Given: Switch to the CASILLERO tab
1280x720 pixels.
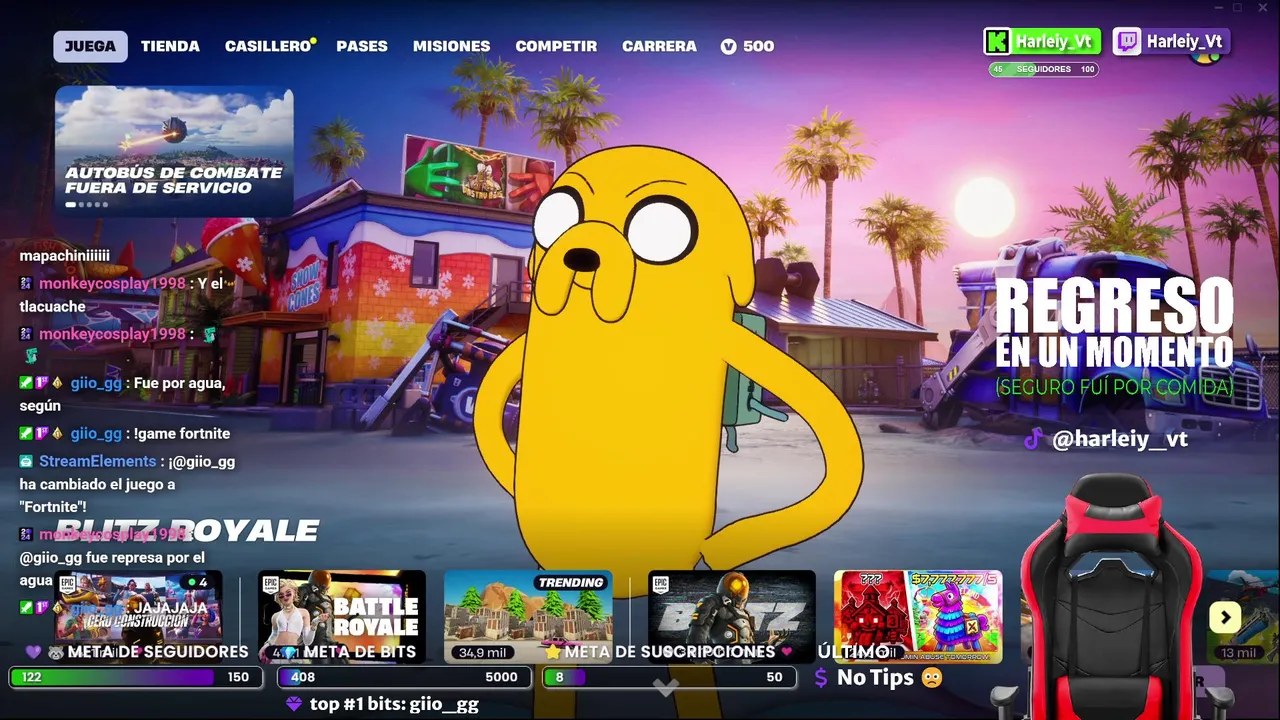Looking at the screenshot, I should pos(268,46).
